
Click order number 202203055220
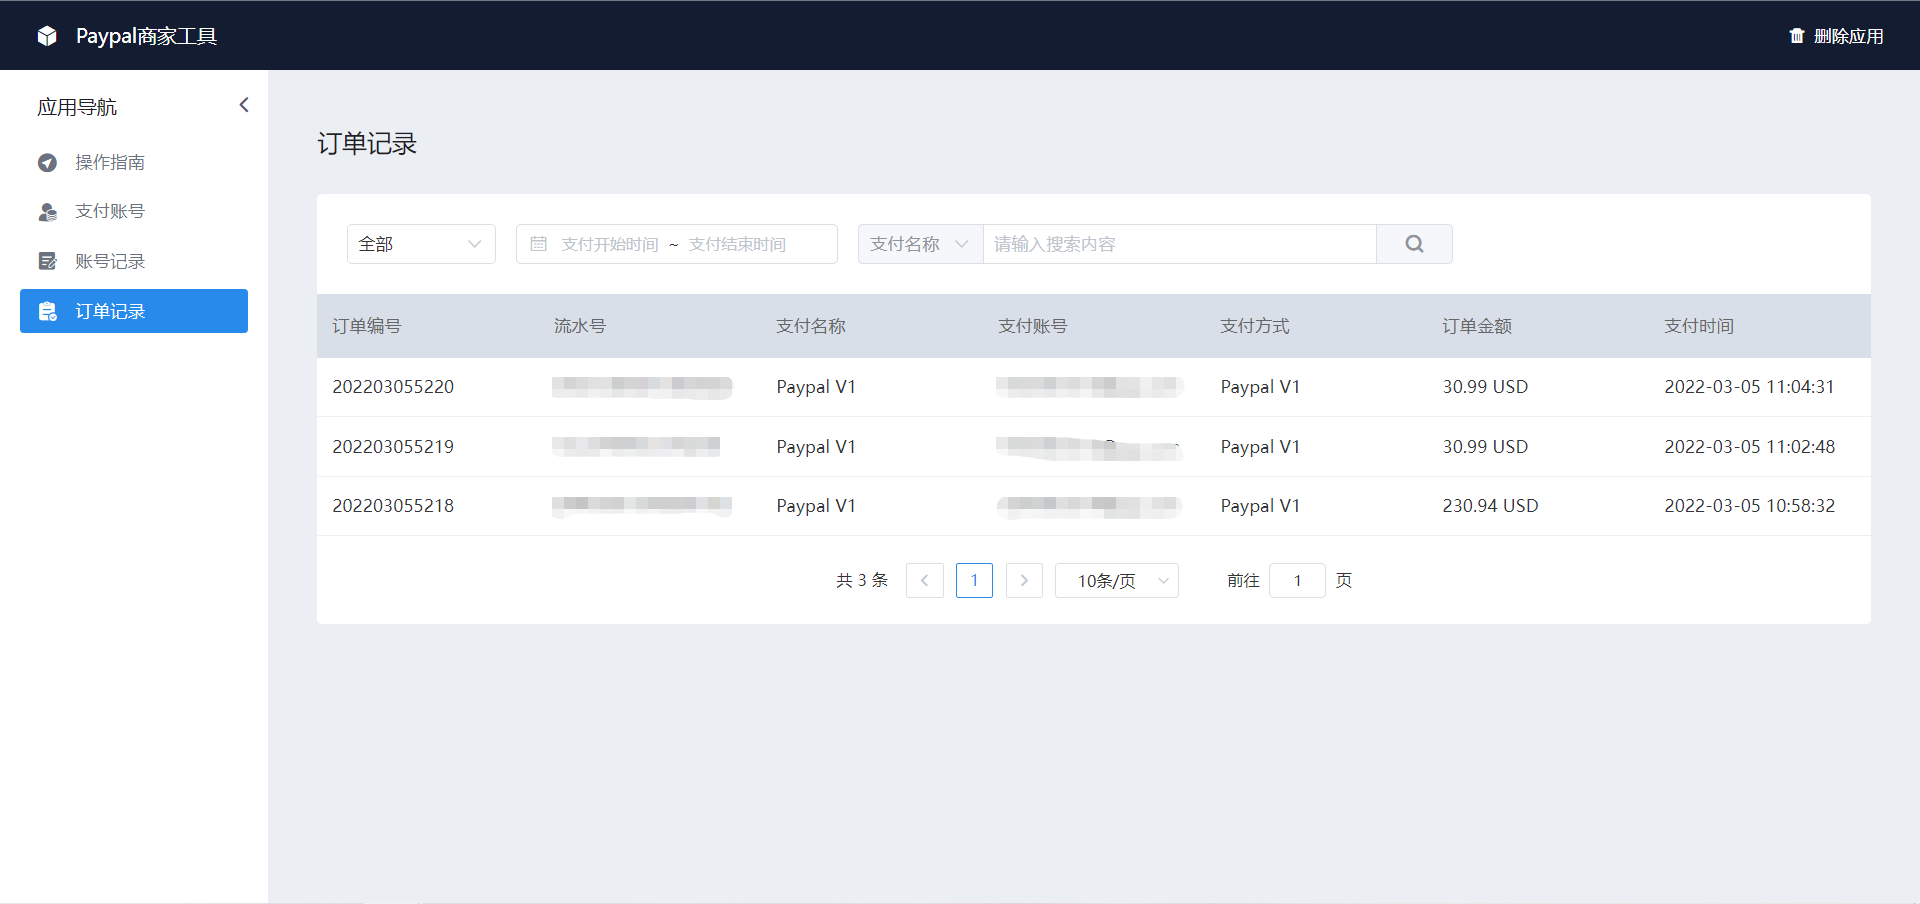tap(393, 387)
